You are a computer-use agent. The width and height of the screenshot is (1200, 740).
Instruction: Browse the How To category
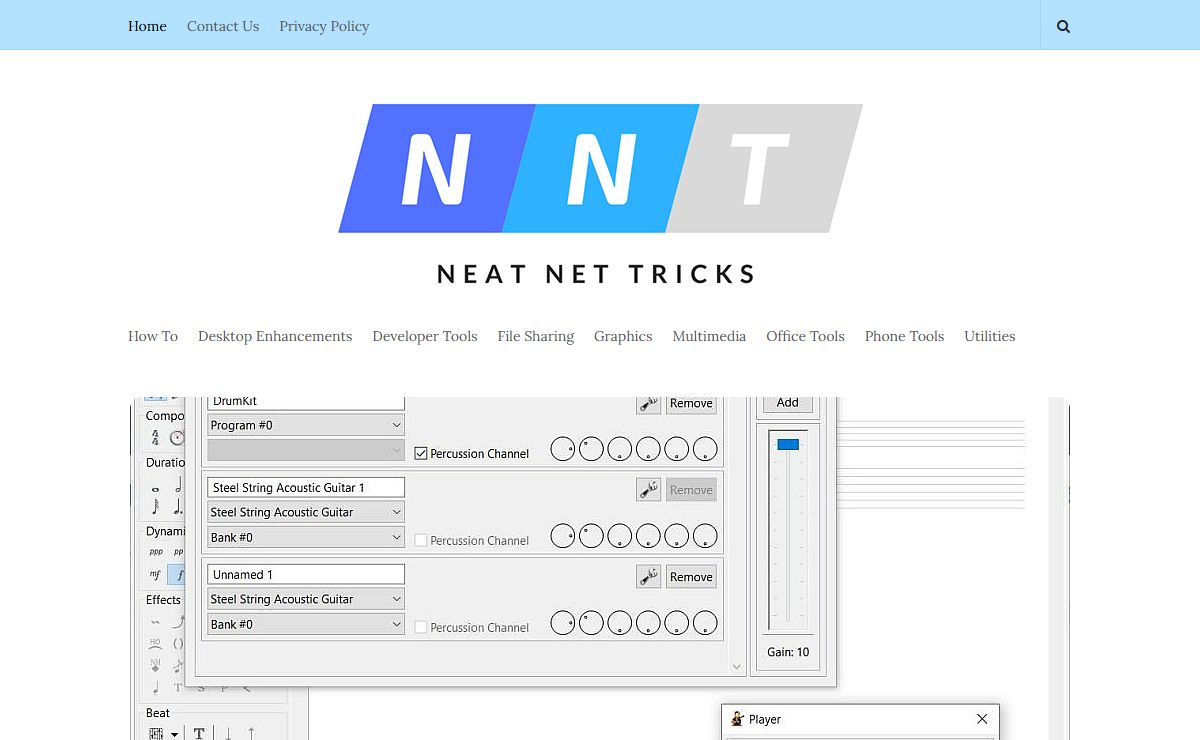(x=153, y=336)
